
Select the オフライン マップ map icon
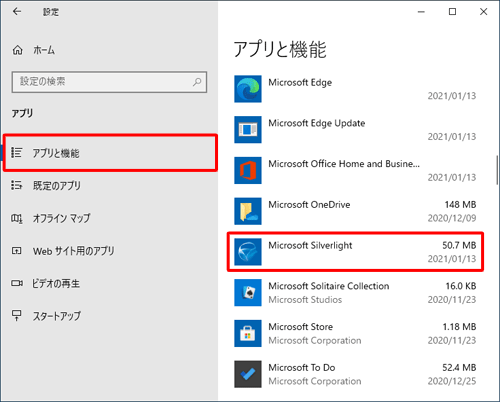pos(17,218)
